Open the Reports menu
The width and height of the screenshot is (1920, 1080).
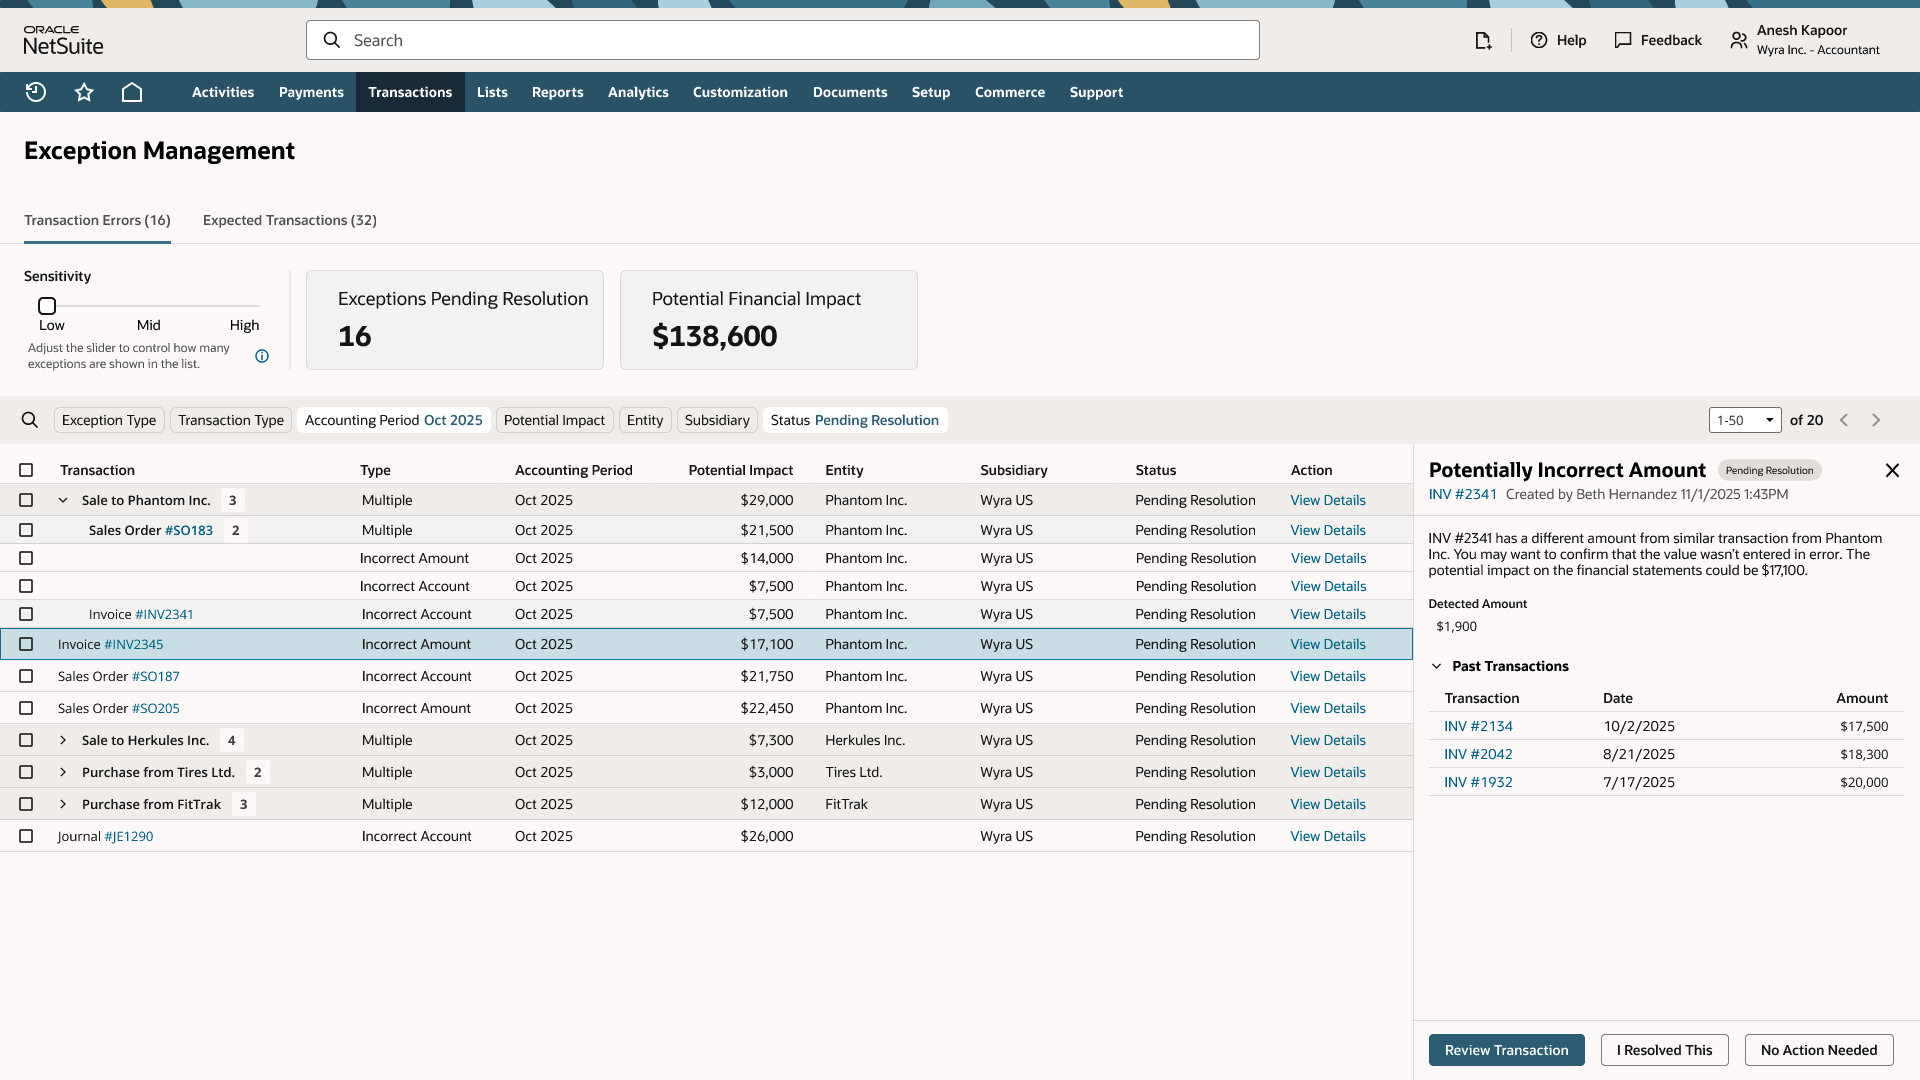557,92
